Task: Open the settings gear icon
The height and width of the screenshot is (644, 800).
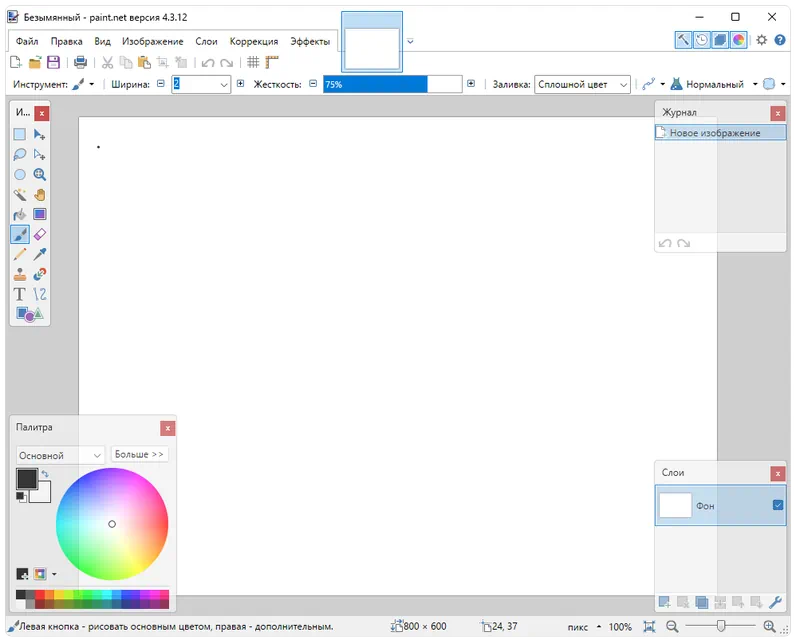Action: tap(762, 40)
